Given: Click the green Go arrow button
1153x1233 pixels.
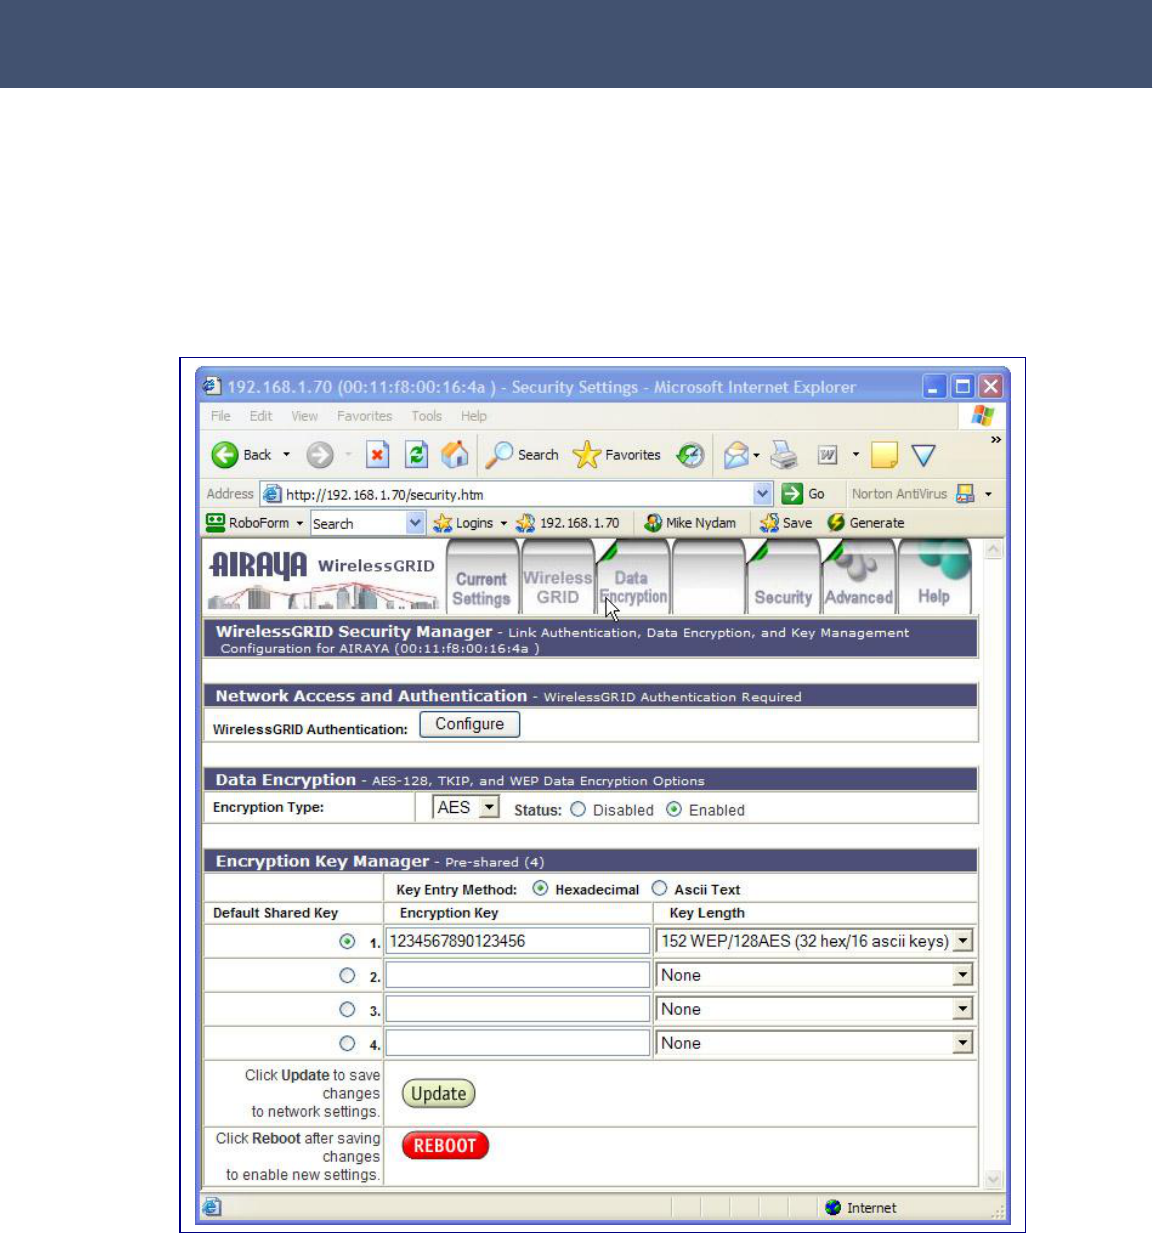Looking at the screenshot, I should [x=793, y=493].
